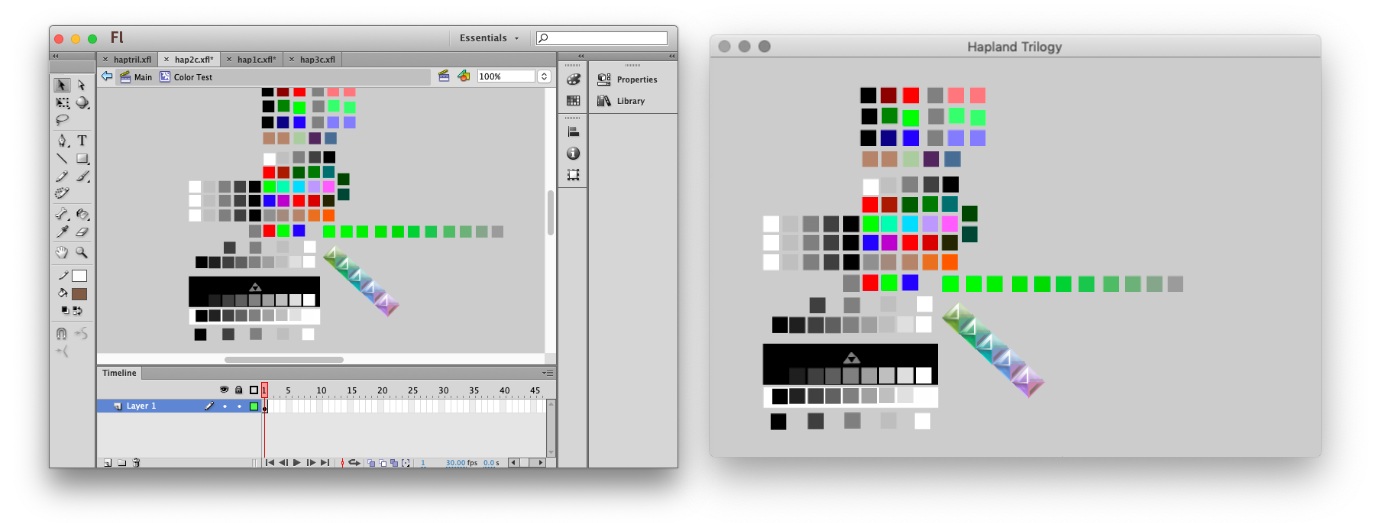Viewport: 1377px width, 523px height.
Task: Toggle show/hide all layers eye
Action: (x=224, y=390)
